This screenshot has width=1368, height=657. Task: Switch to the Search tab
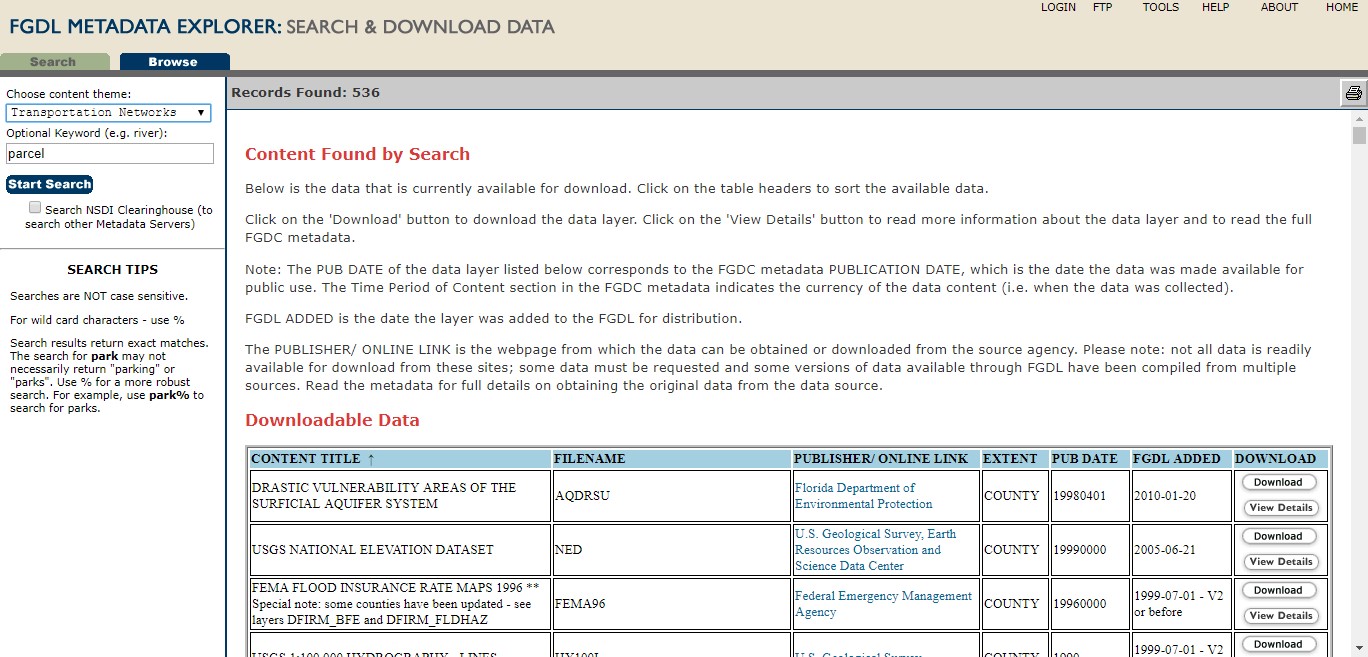pyautogui.click(x=54, y=62)
